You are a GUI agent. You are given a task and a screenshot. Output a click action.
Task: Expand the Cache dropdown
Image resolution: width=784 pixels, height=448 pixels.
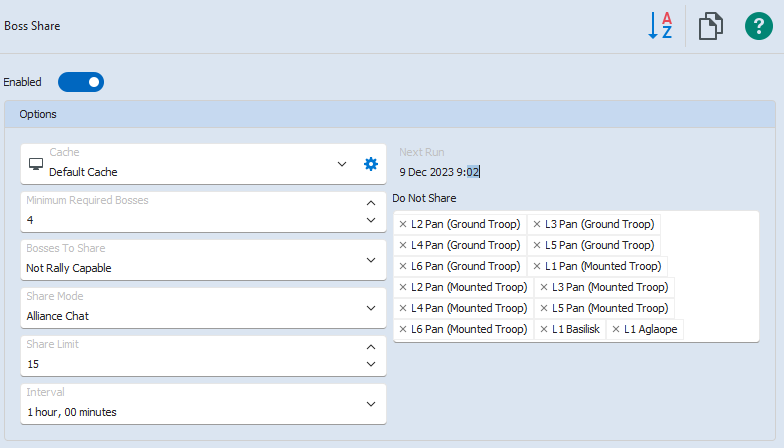coord(342,164)
